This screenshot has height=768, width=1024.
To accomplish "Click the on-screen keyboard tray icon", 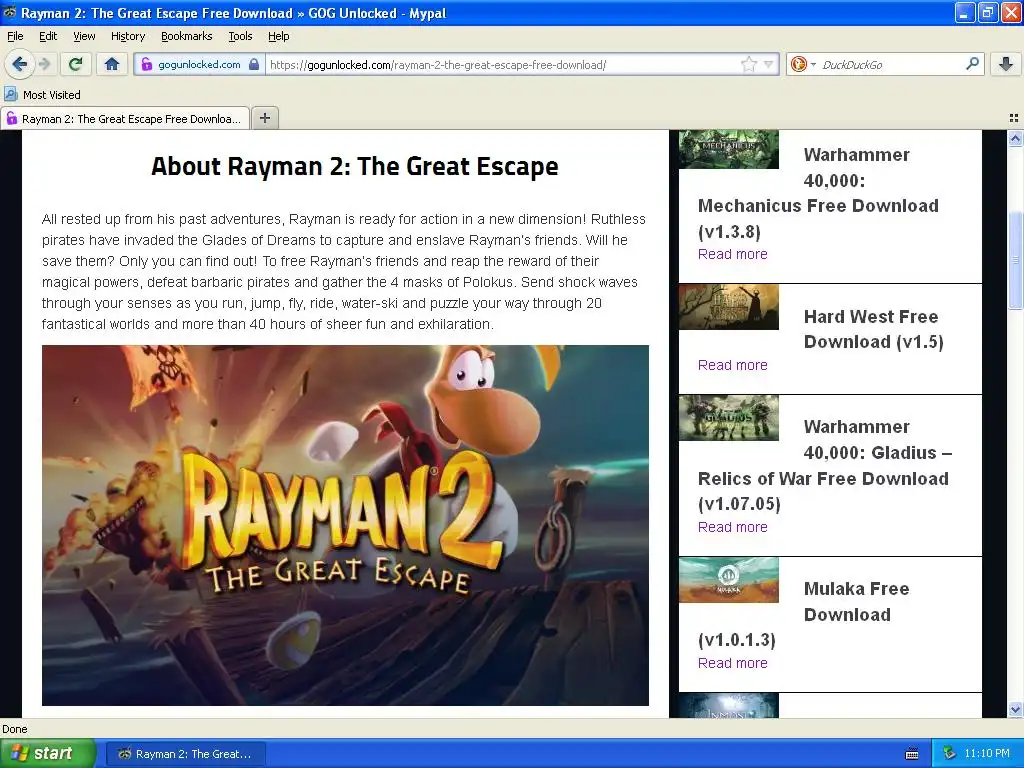I will coord(912,754).
